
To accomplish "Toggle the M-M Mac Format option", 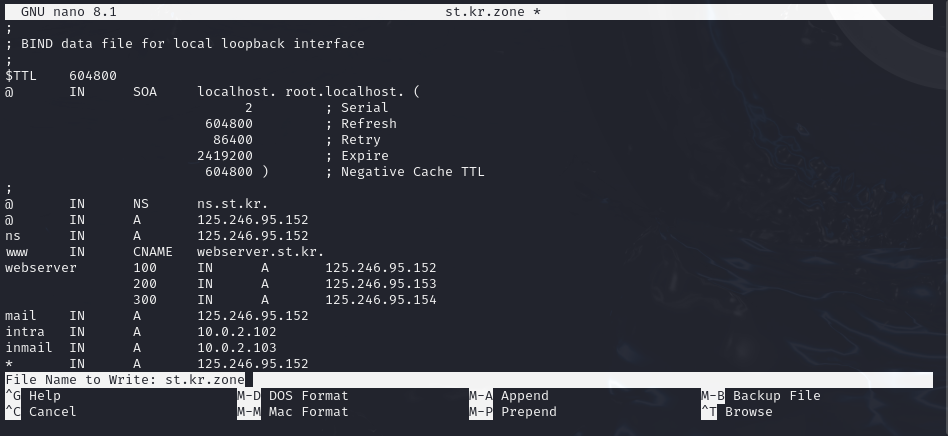I will [x=293, y=412].
